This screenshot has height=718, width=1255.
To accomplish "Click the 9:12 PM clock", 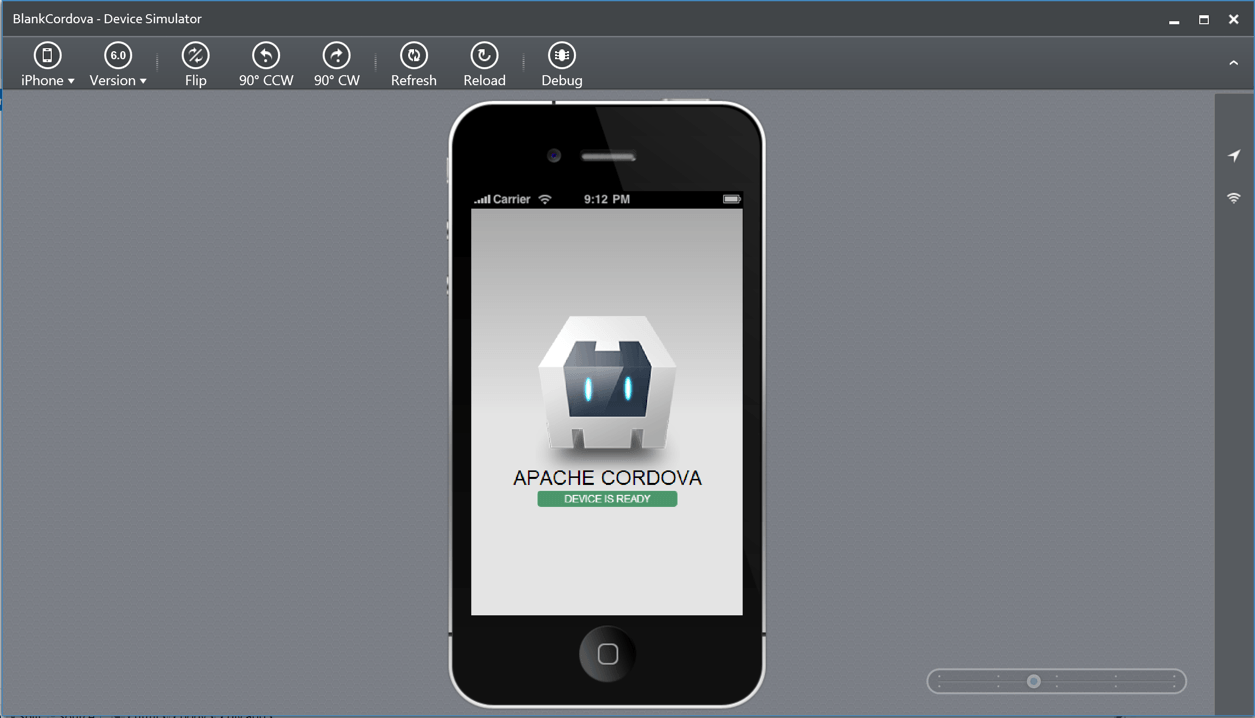I will 607,199.
